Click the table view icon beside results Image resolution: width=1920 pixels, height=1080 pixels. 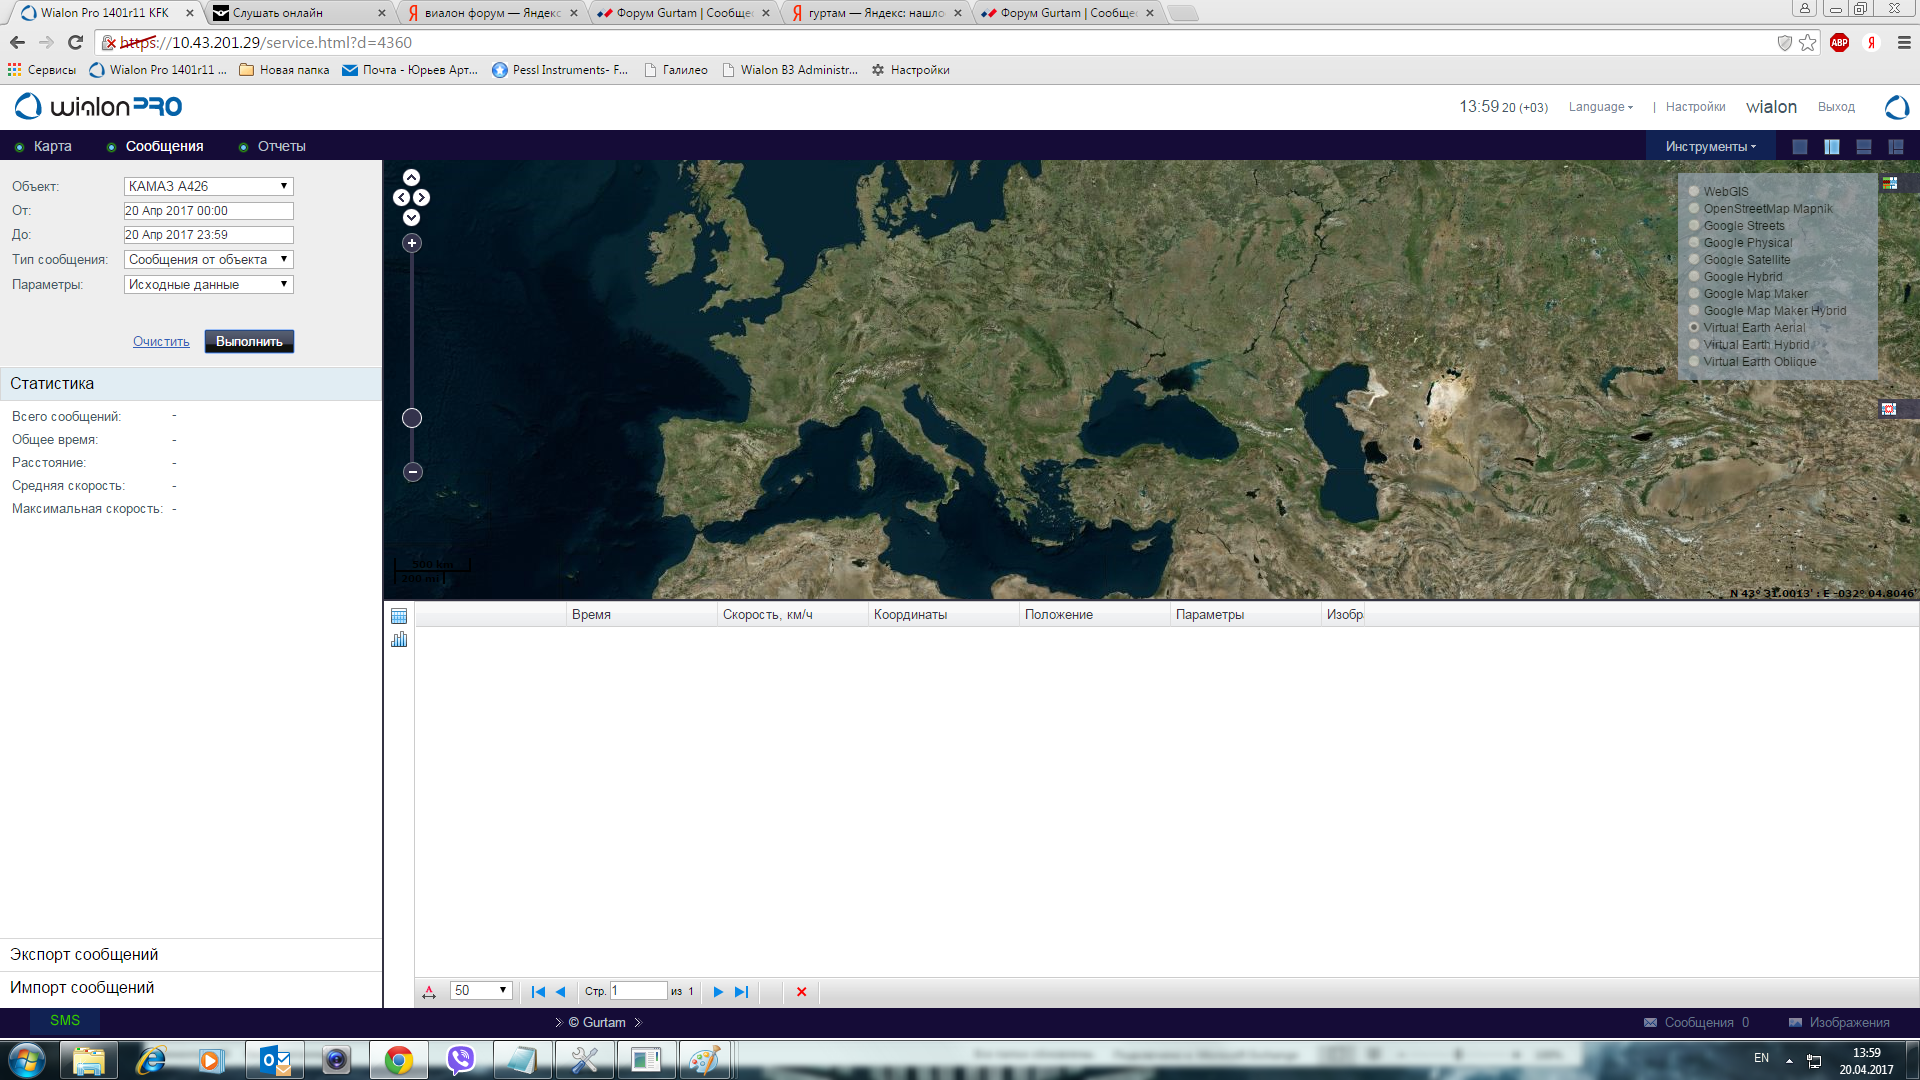click(x=399, y=616)
